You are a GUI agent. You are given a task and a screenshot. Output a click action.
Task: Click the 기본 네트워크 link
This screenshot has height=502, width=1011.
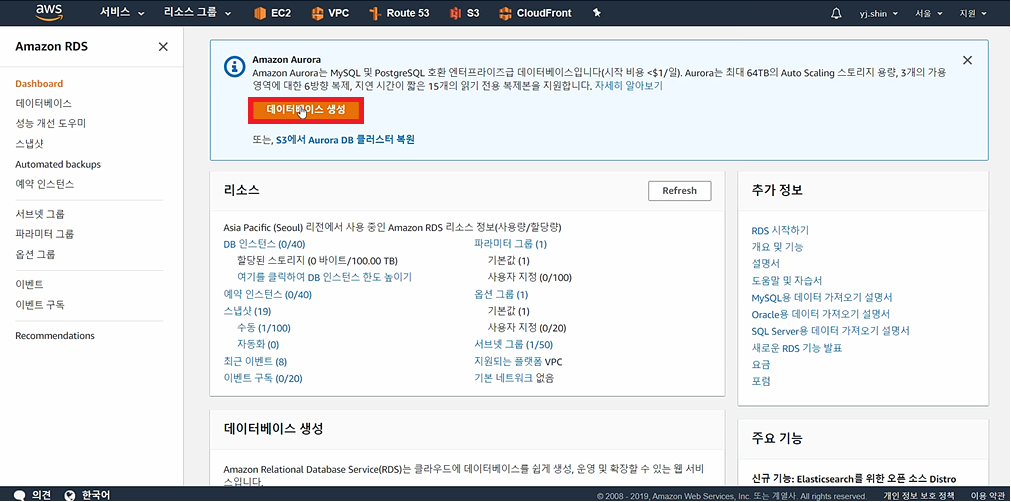[504, 378]
